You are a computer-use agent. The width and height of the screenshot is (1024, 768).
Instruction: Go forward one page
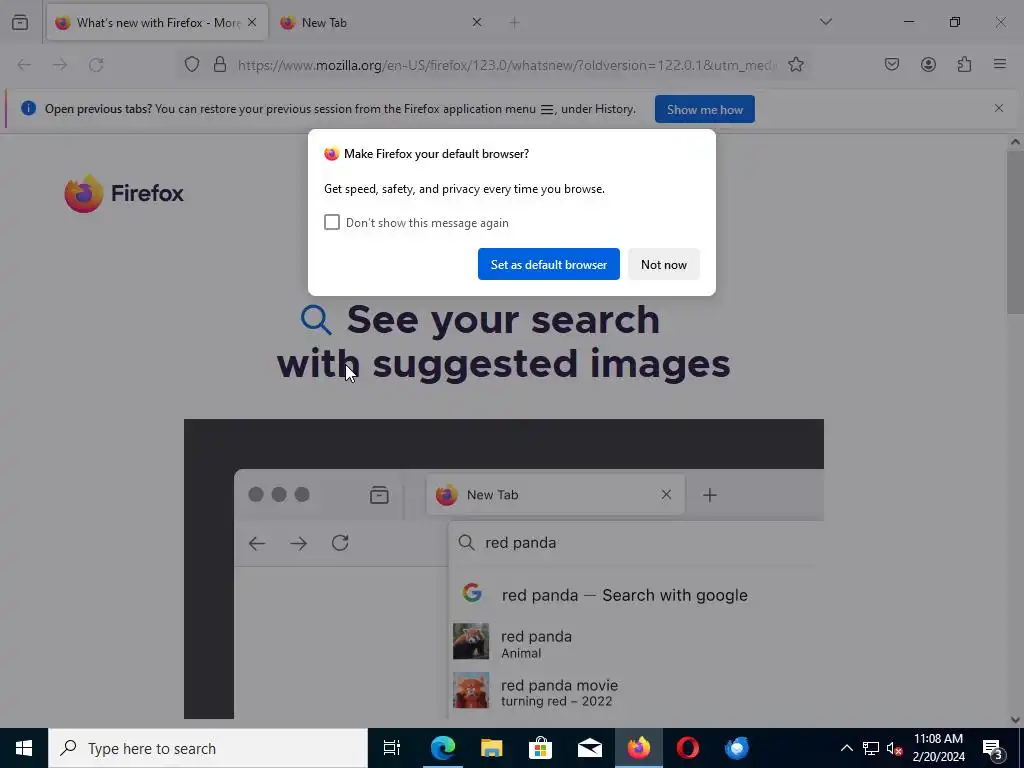point(60,65)
